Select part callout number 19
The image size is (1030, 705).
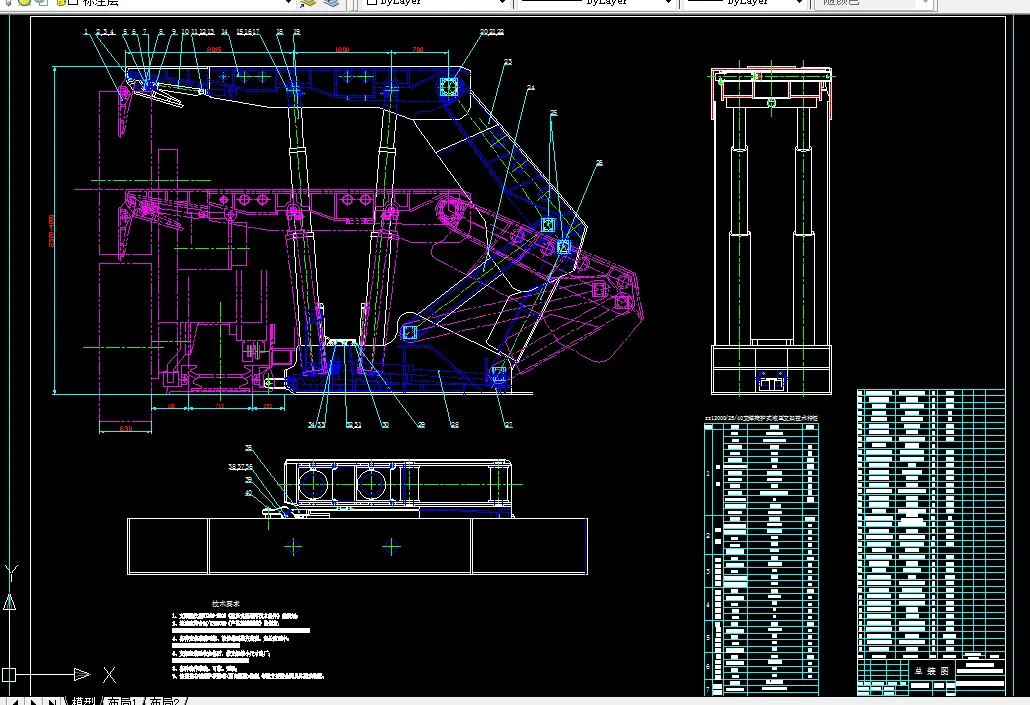click(297, 32)
